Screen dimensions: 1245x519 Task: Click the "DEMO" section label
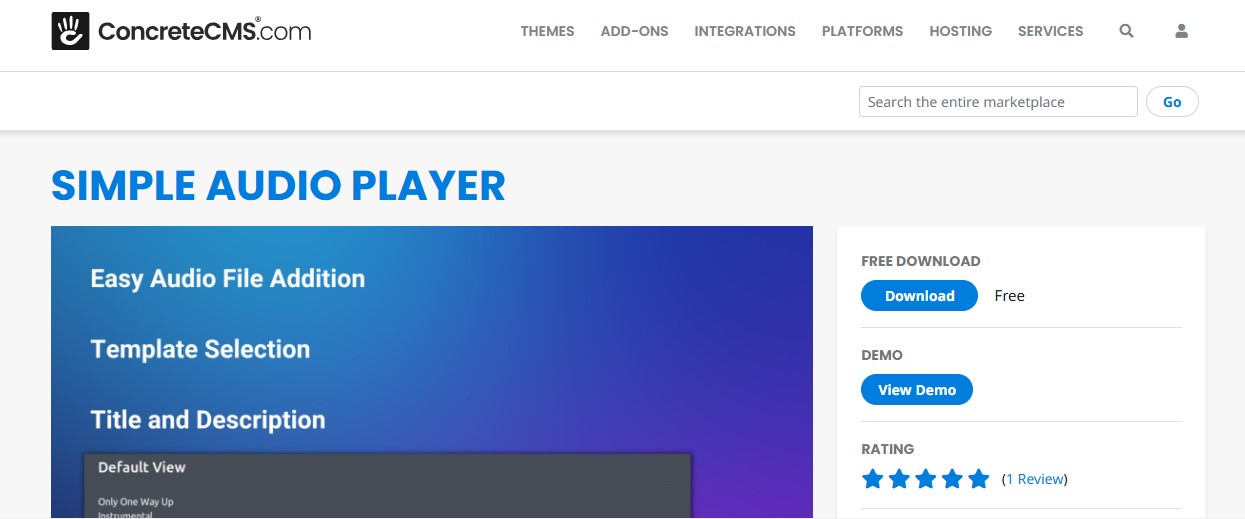(882, 355)
